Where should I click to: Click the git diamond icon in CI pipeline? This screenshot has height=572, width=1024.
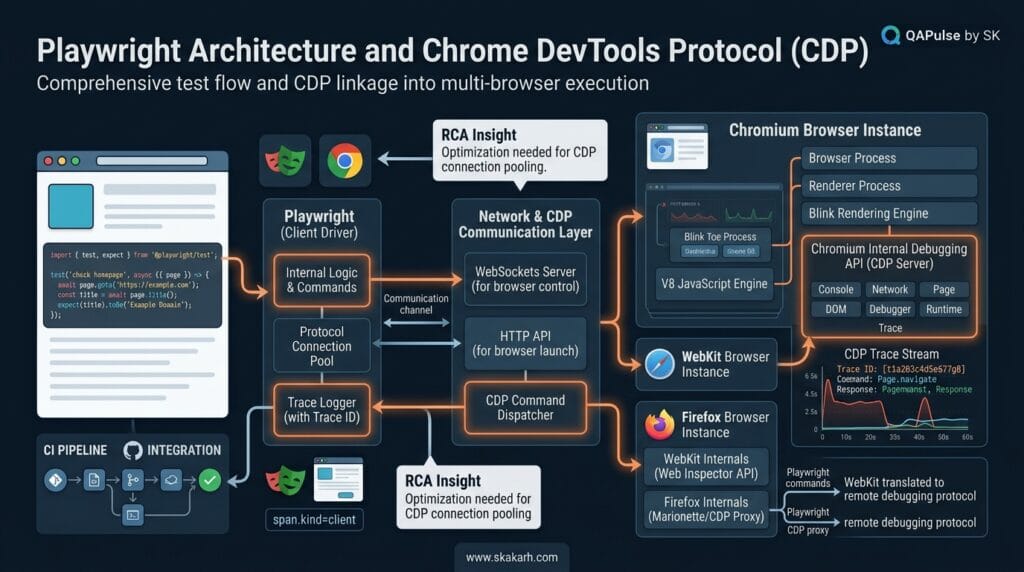pos(56,480)
